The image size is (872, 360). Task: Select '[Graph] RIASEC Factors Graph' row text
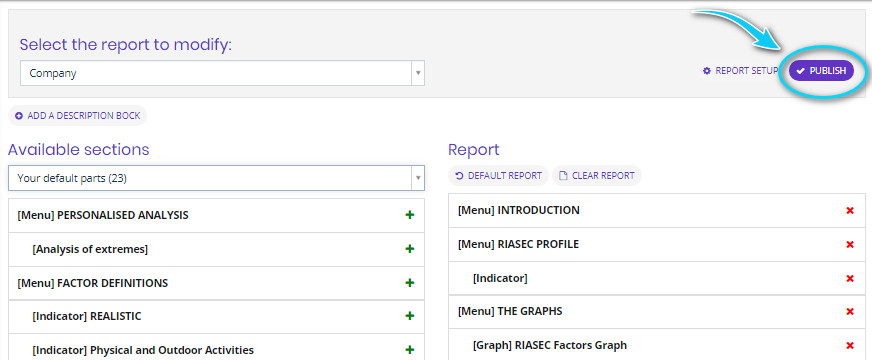549,346
